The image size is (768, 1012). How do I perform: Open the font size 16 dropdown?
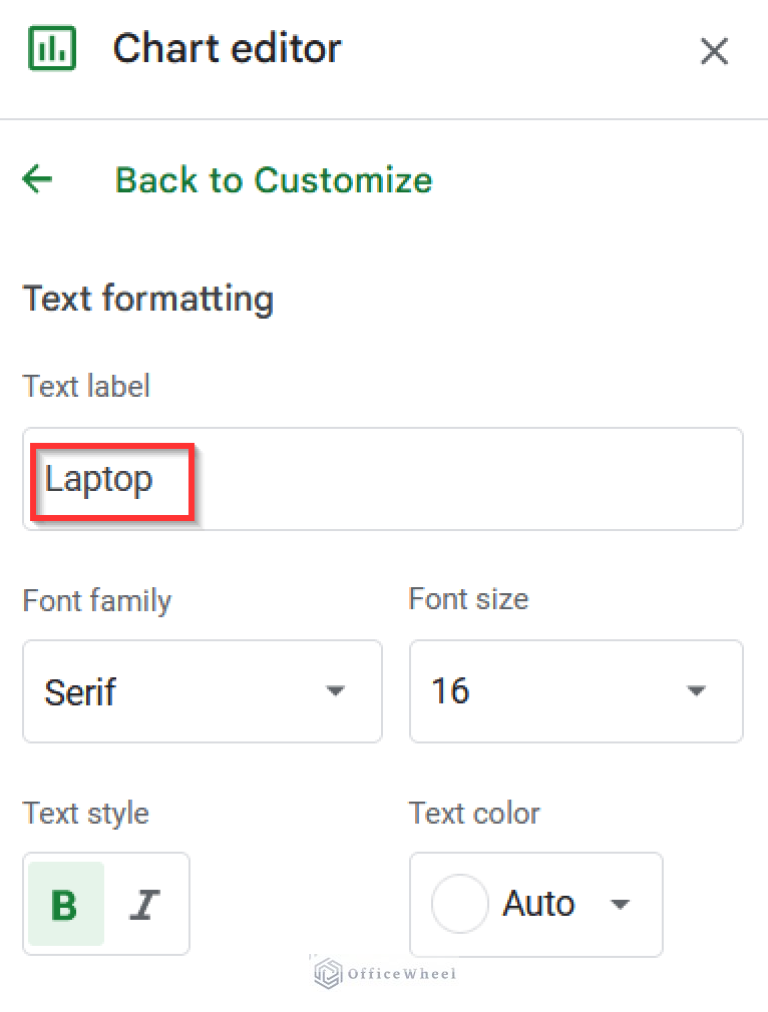click(576, 691)
